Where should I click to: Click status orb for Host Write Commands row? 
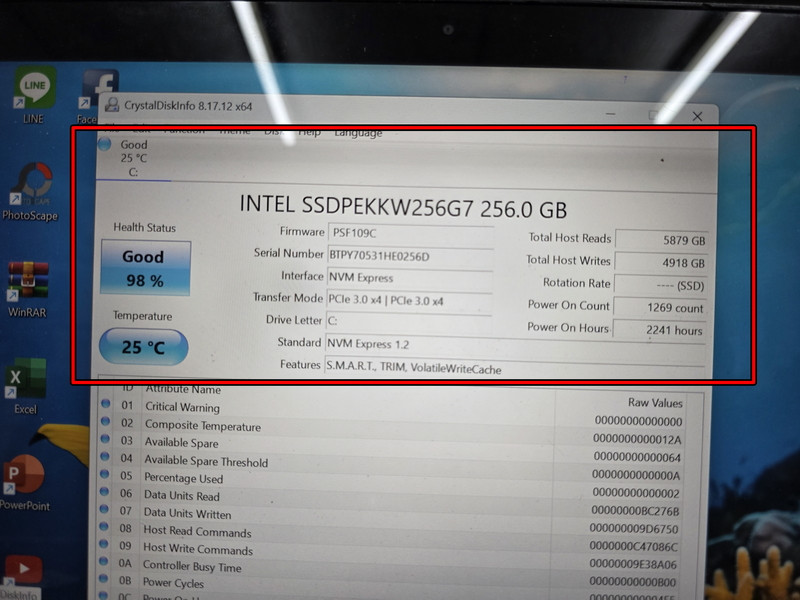pos(104,544)
